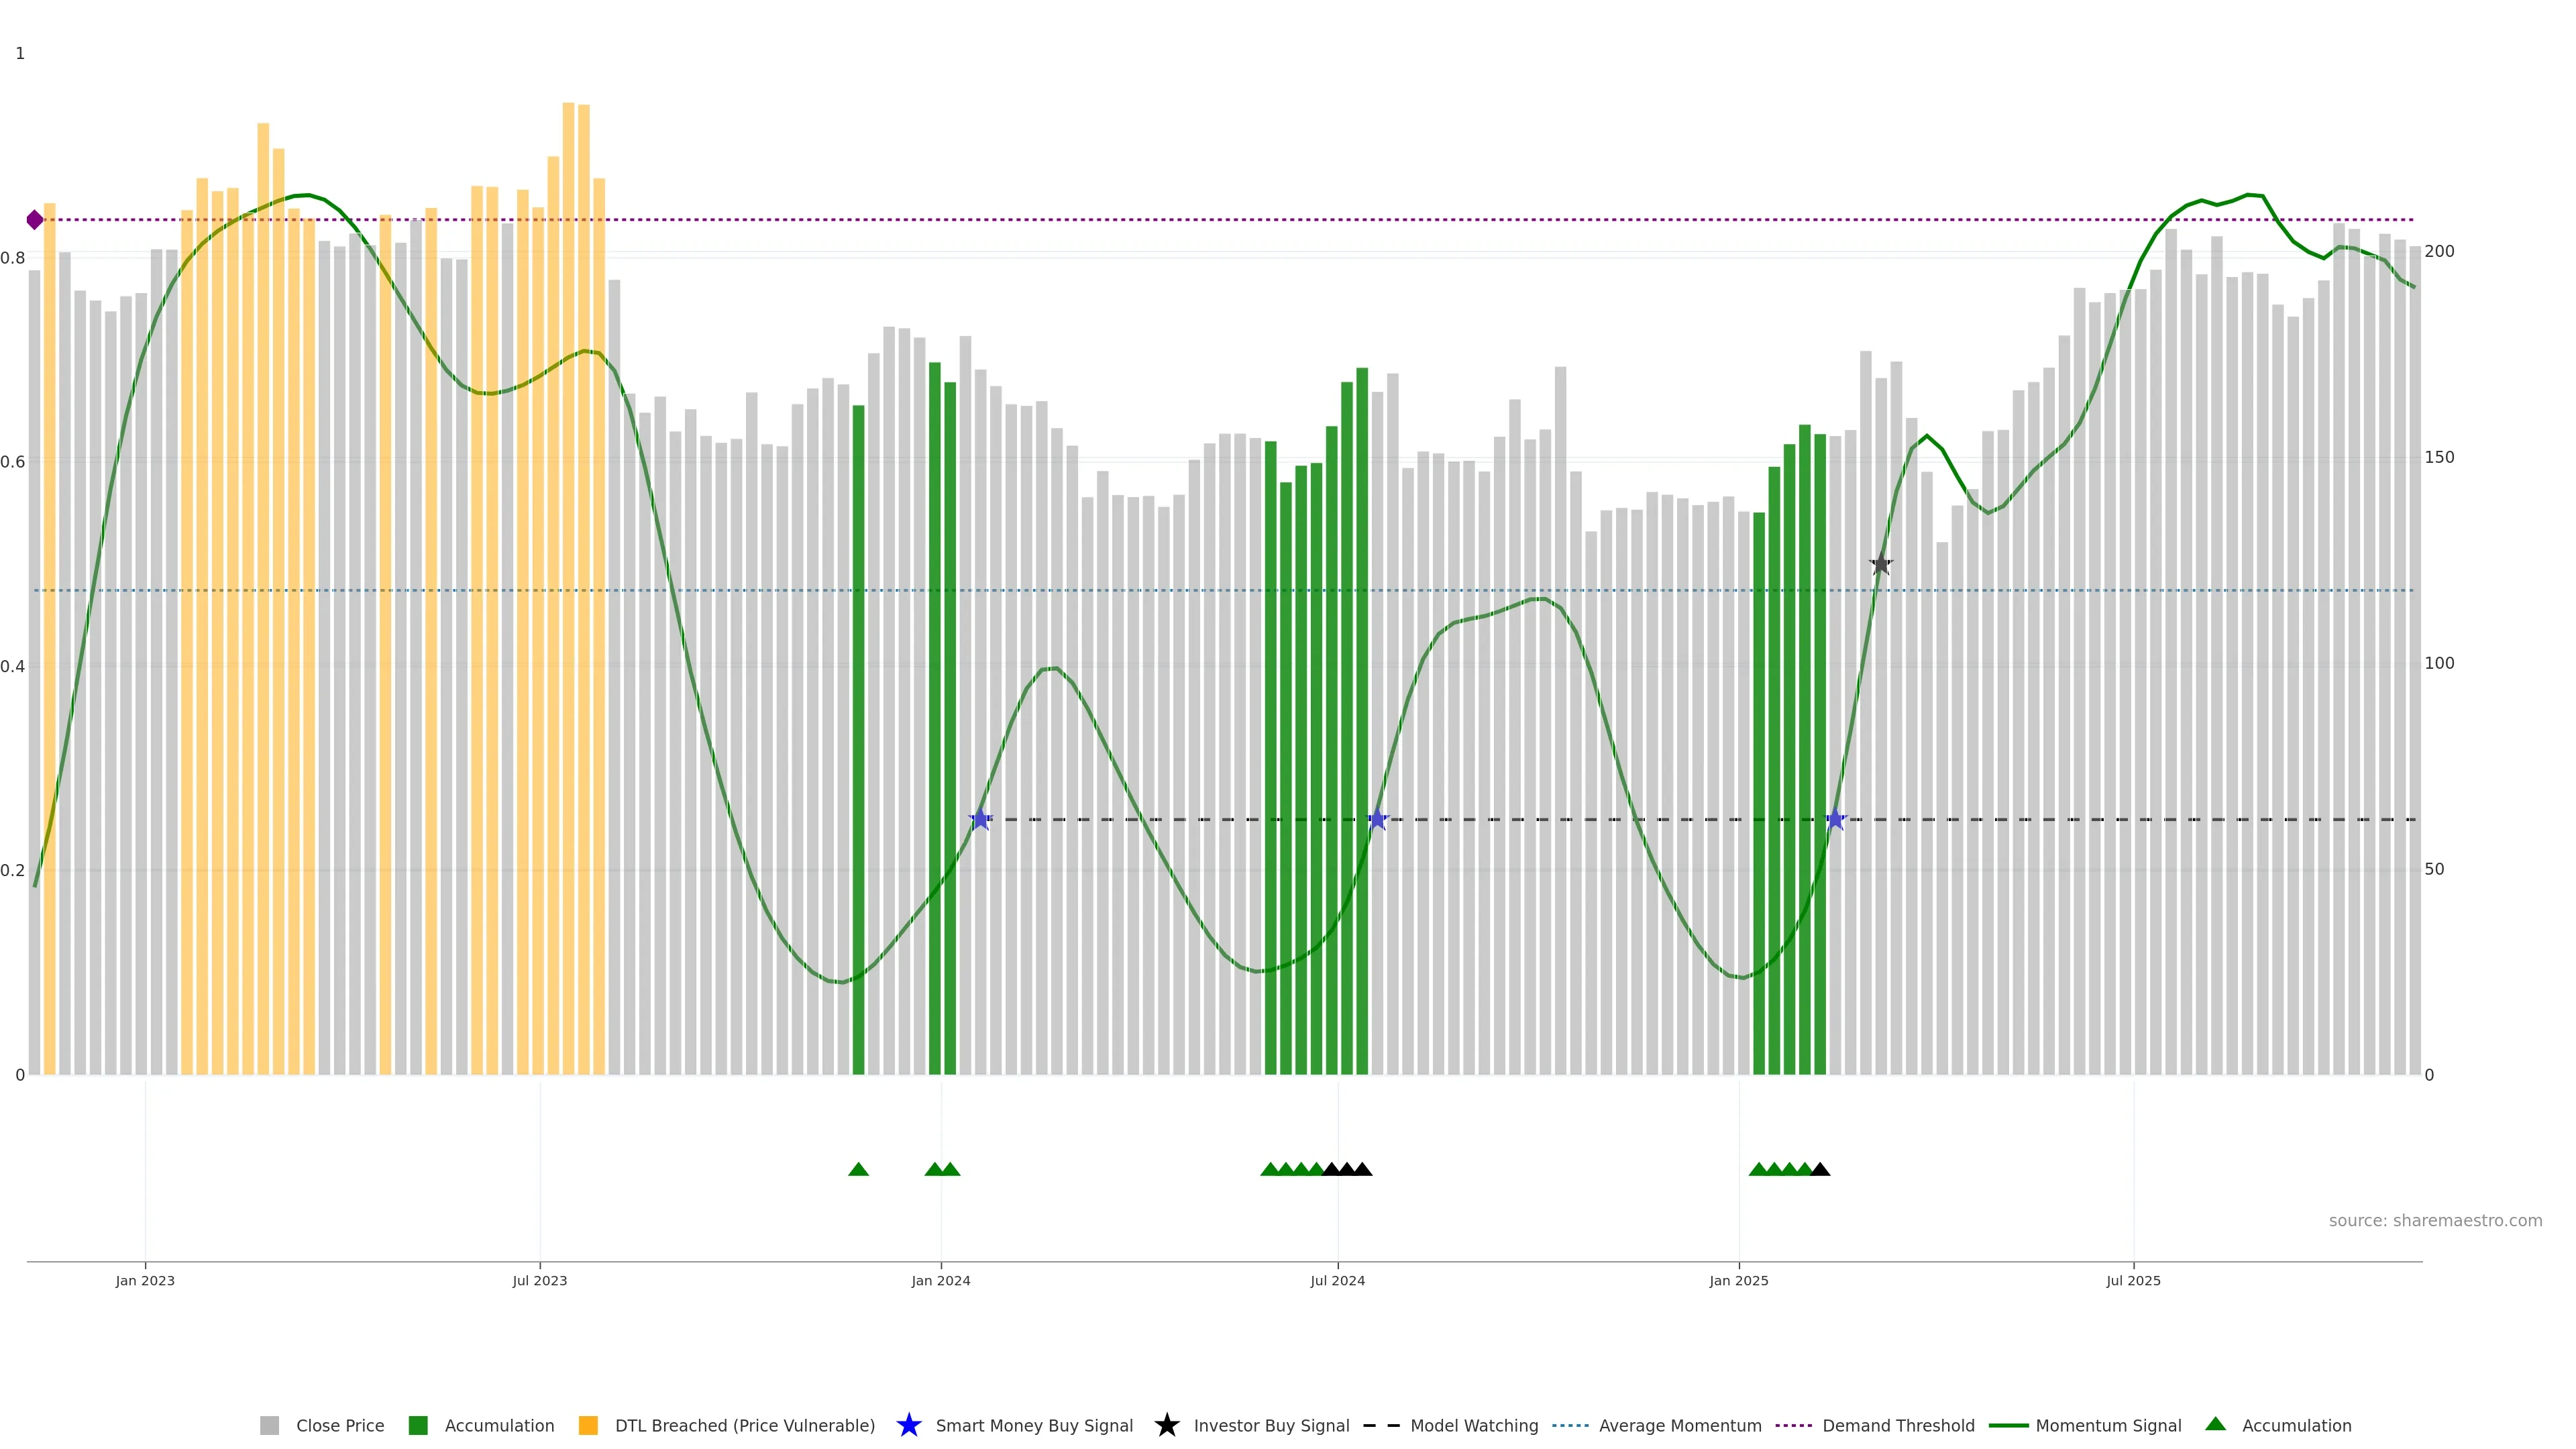
Task: Toggle DTL Breached (Price Vulnerable) legend item
Action: pyautogui.click(x=744, y=1425)
